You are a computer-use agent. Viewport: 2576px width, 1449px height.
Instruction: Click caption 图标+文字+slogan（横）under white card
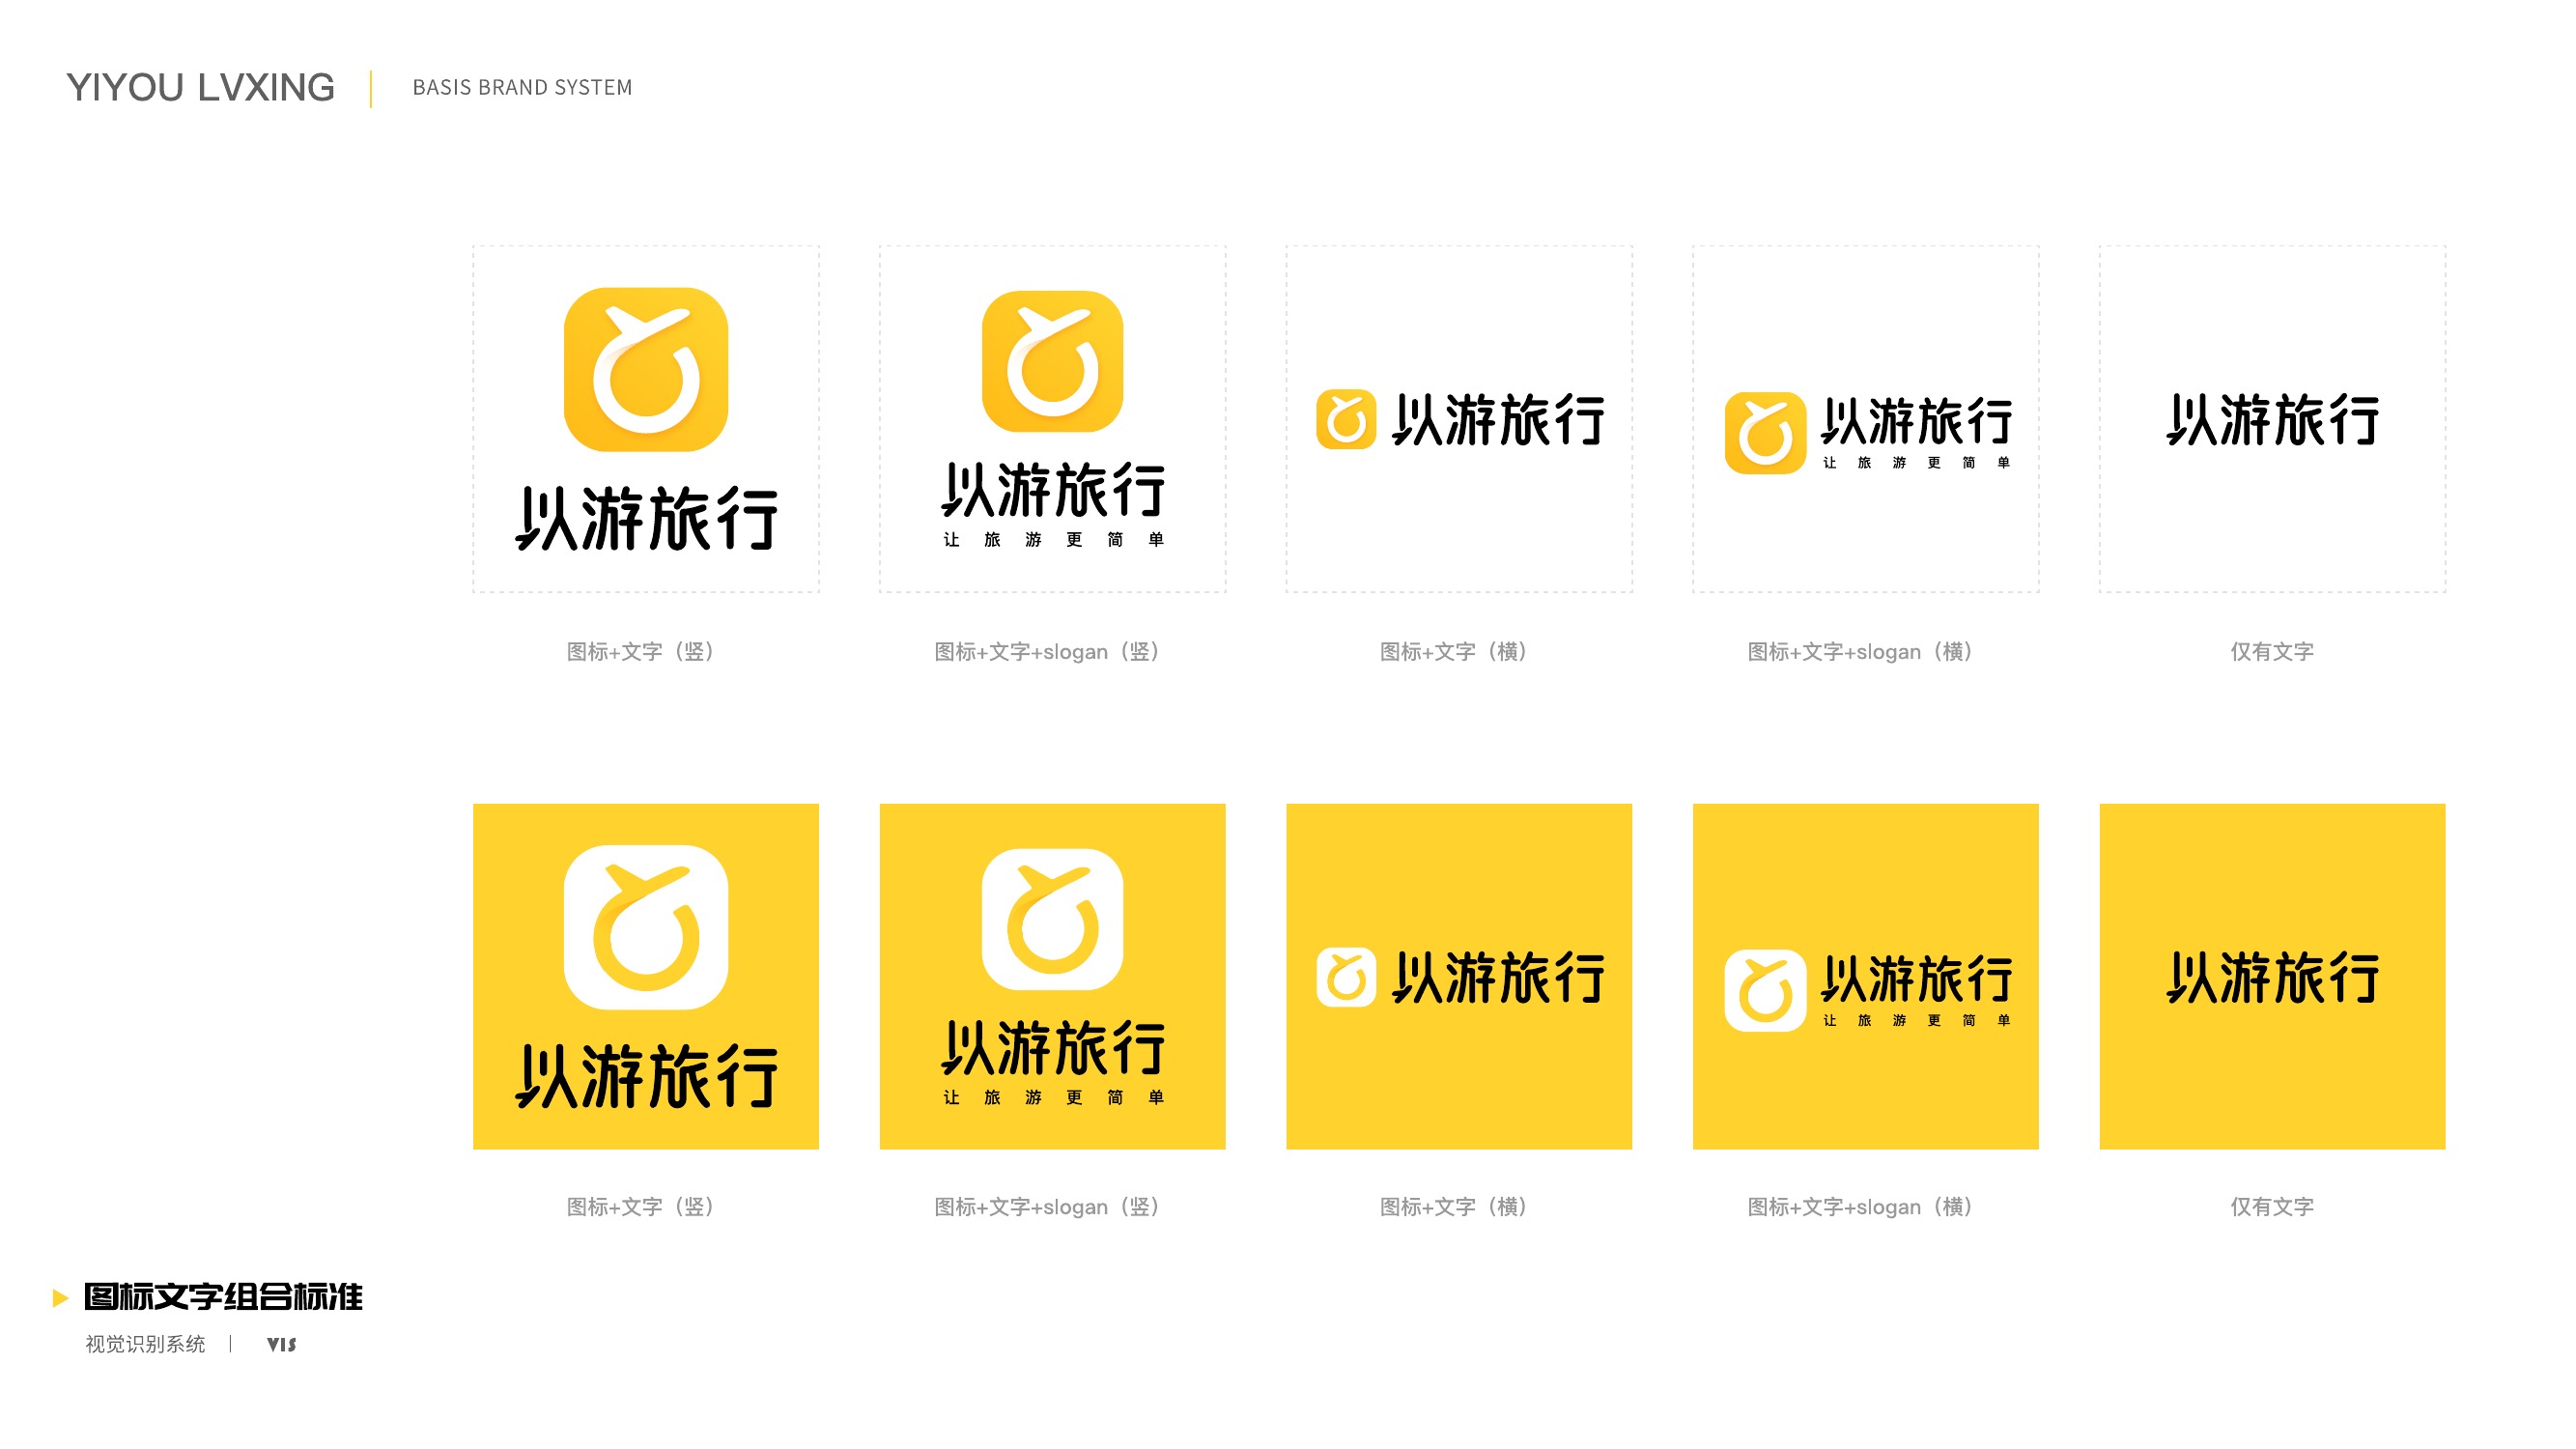click(x=1860, y=652)
